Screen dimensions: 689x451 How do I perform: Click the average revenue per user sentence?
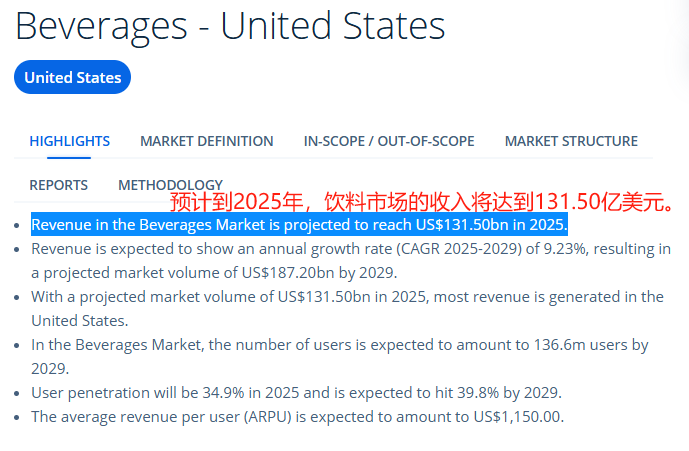coord(297,417)
